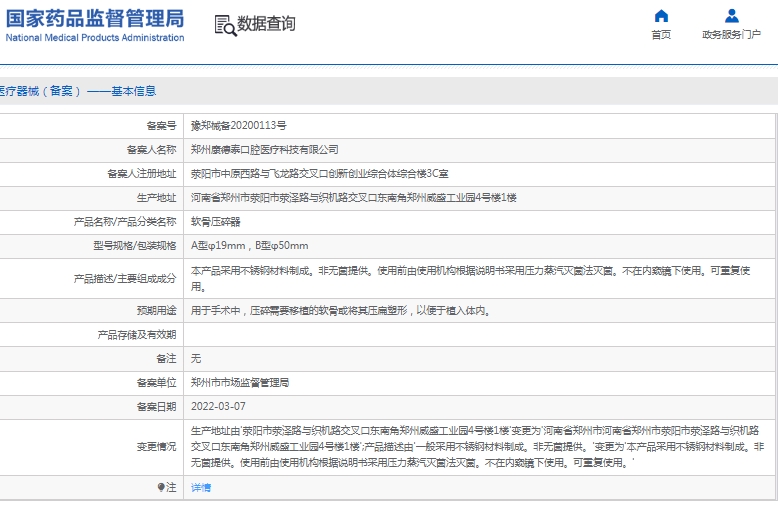
Task: Click the empty 产品存储及有效期 value cell
Action: [x=479, y=335]
